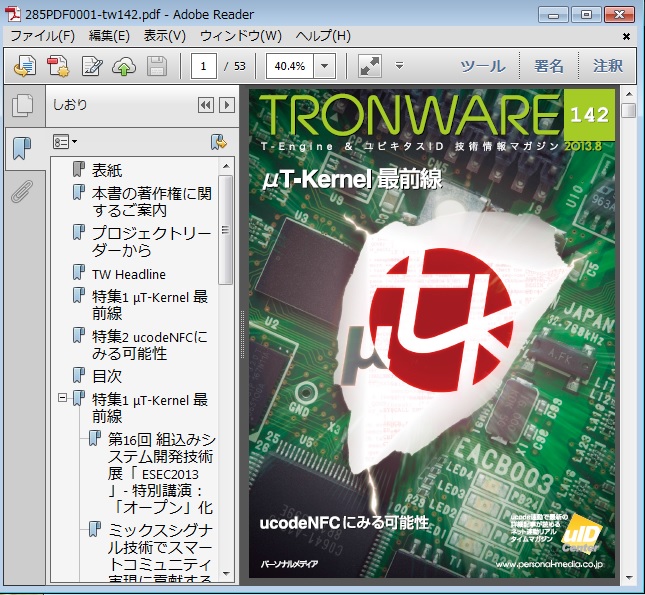Open the ファイル(F) menu
Viewport: 645px width, 595px height.
pyautogui.click(x=42, y=36)
